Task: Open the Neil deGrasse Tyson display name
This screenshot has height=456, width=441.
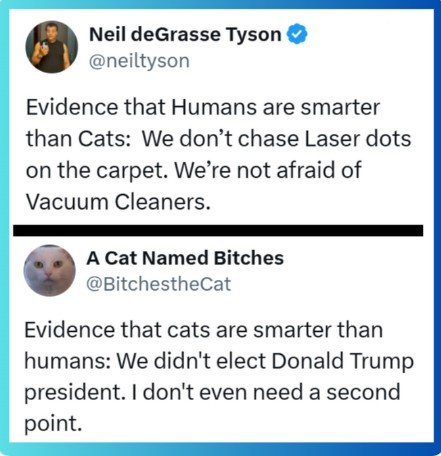Action: [185, 35]
